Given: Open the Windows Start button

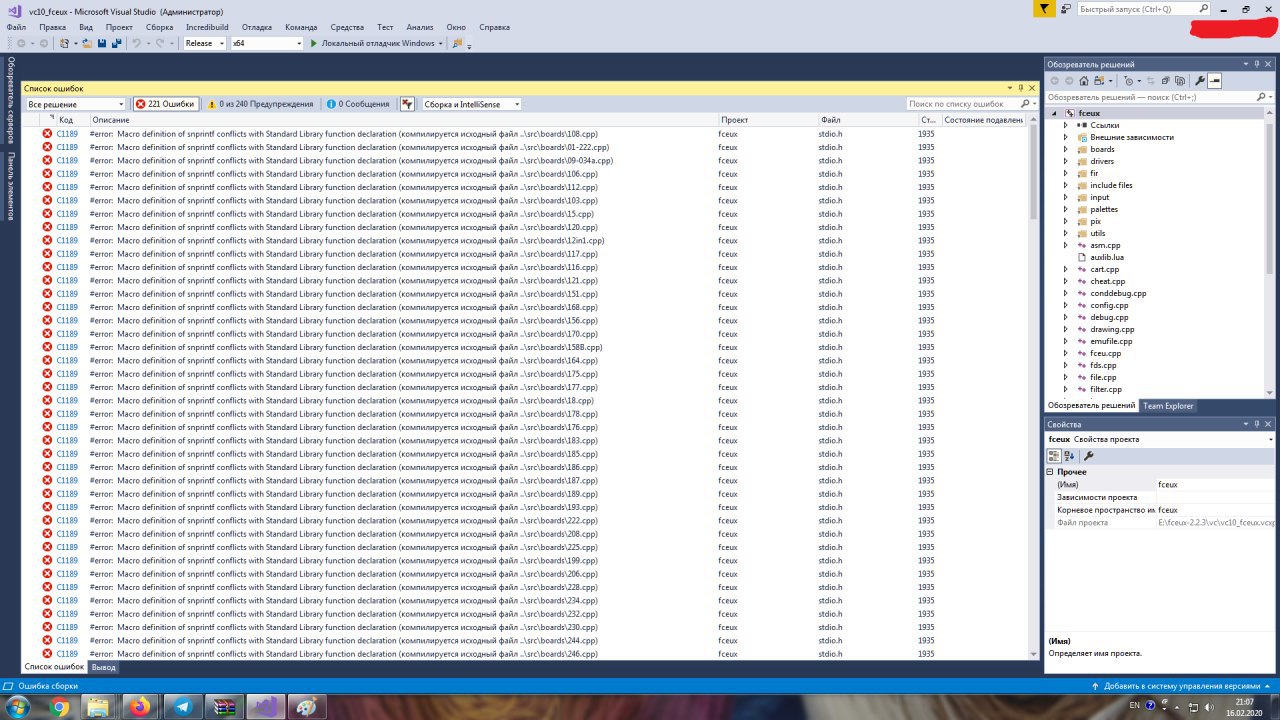Looking at the screenshot, I should click(x=18, y=707).
